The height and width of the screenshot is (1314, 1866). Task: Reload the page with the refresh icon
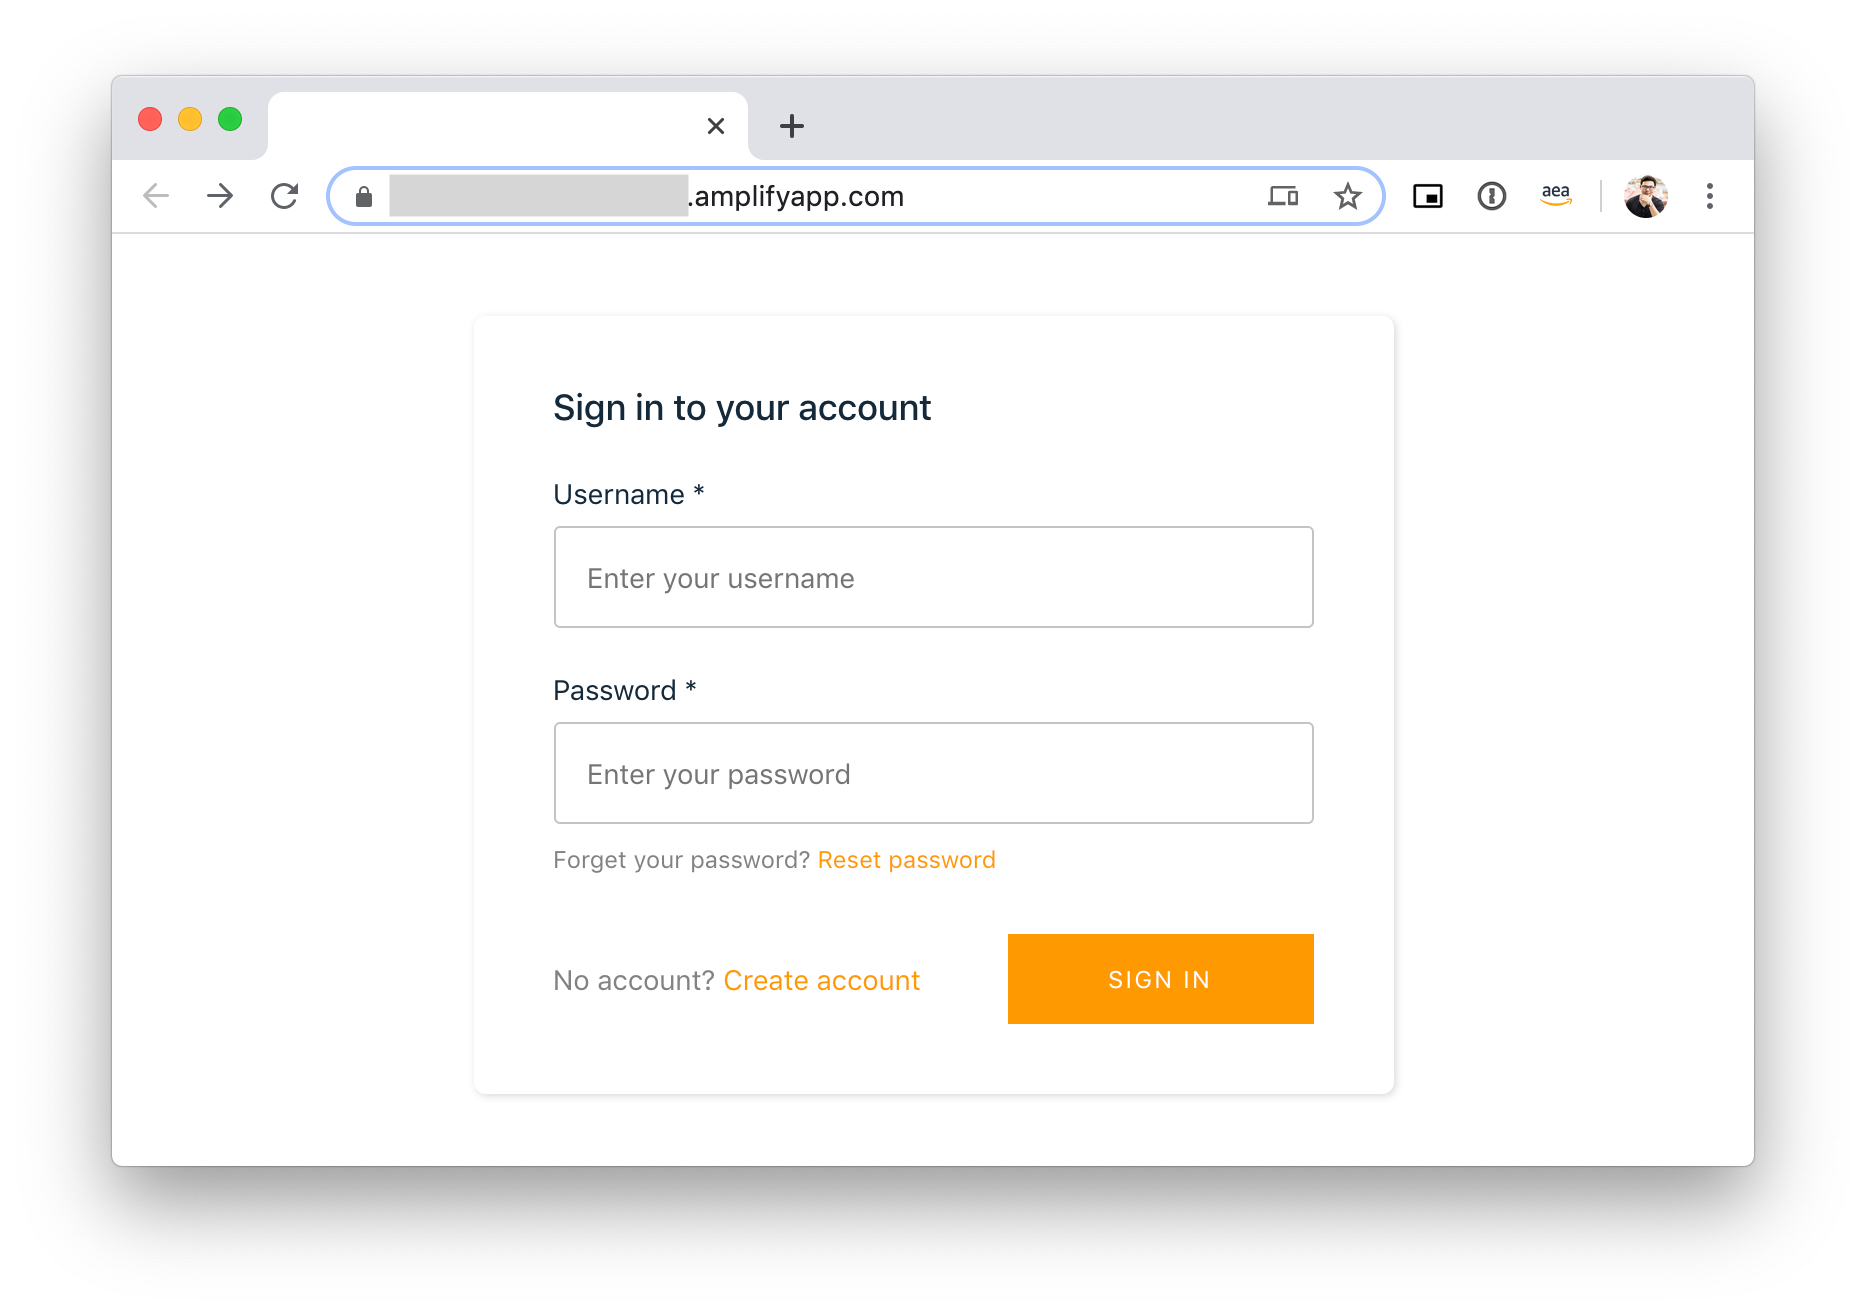pyautogui.click(x=285, y=196)
